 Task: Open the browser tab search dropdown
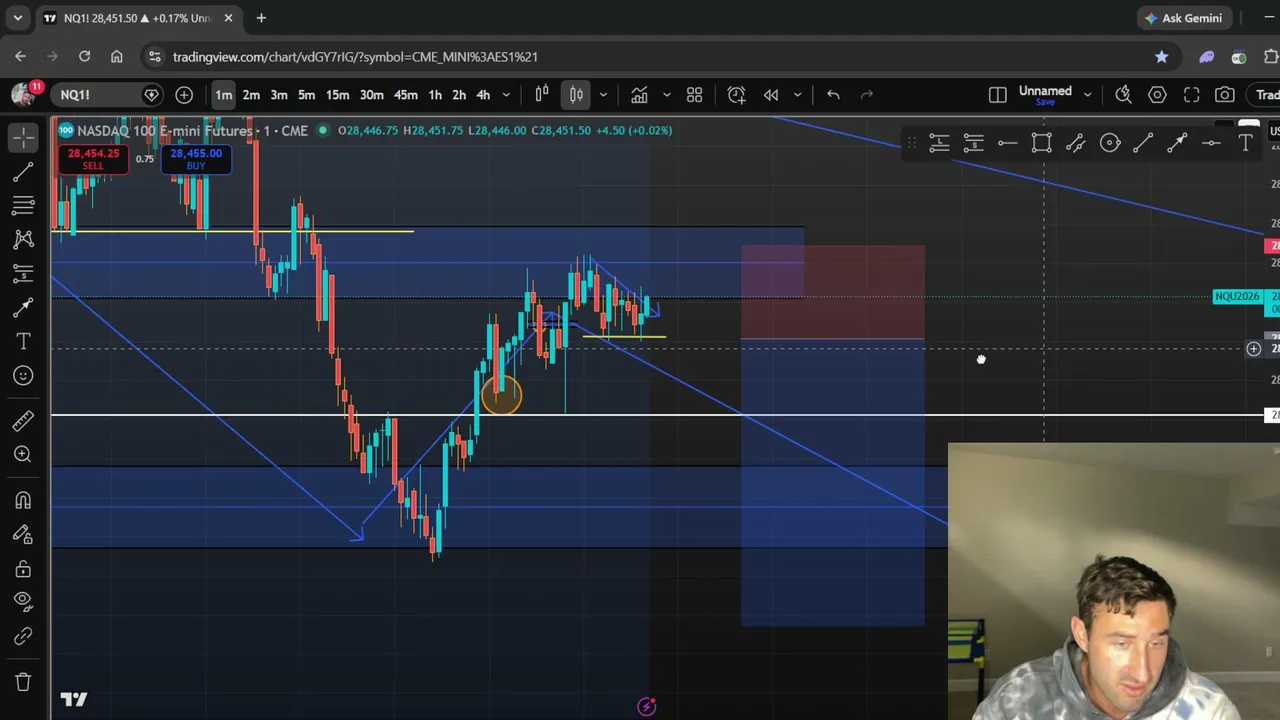17,18
